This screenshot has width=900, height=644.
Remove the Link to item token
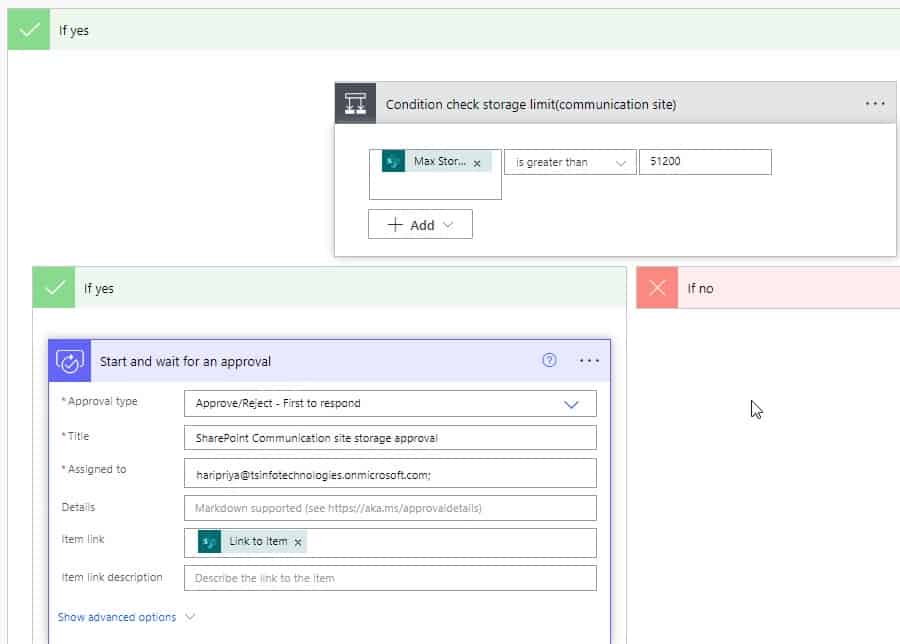298,542
